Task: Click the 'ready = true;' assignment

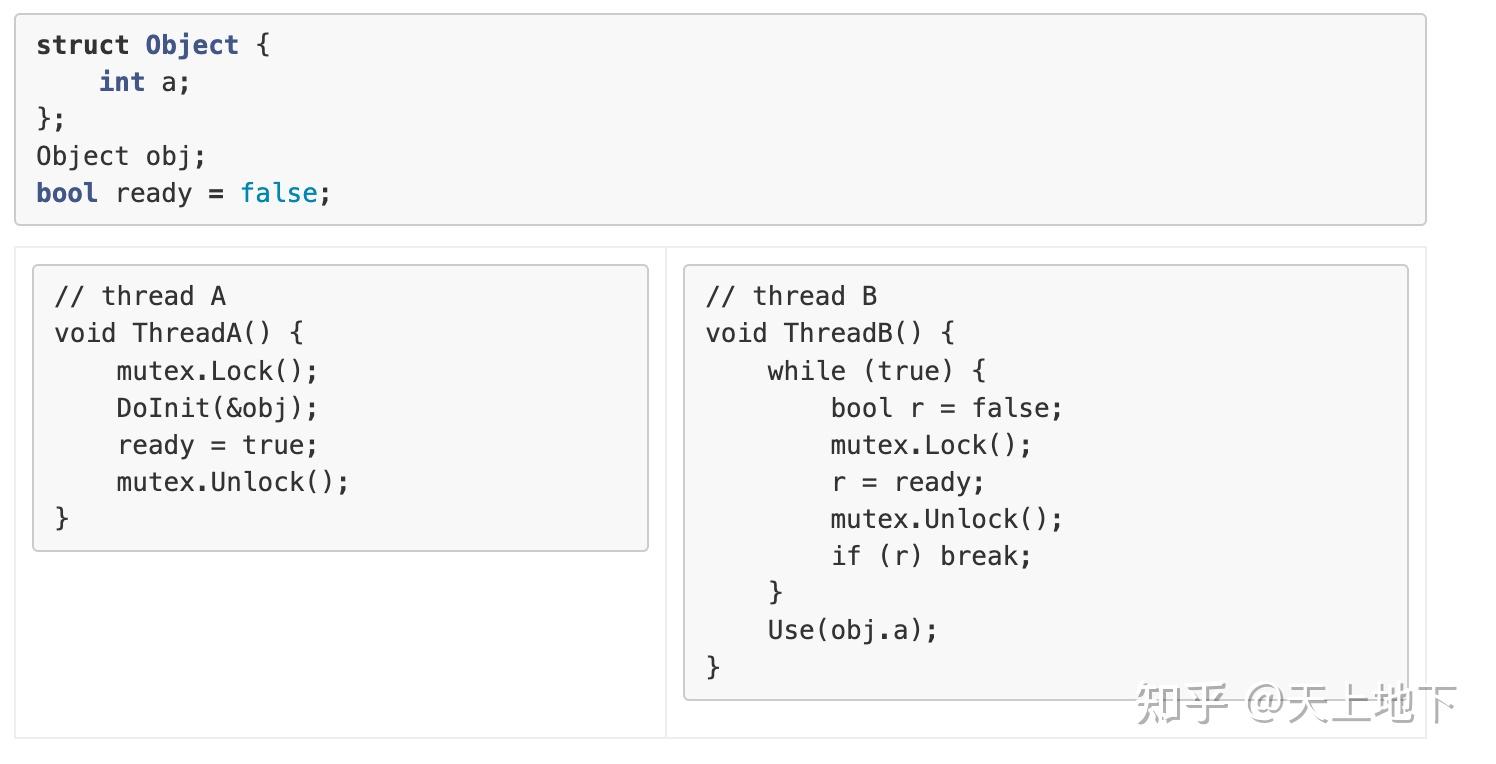Action: (x=216, y=445)
